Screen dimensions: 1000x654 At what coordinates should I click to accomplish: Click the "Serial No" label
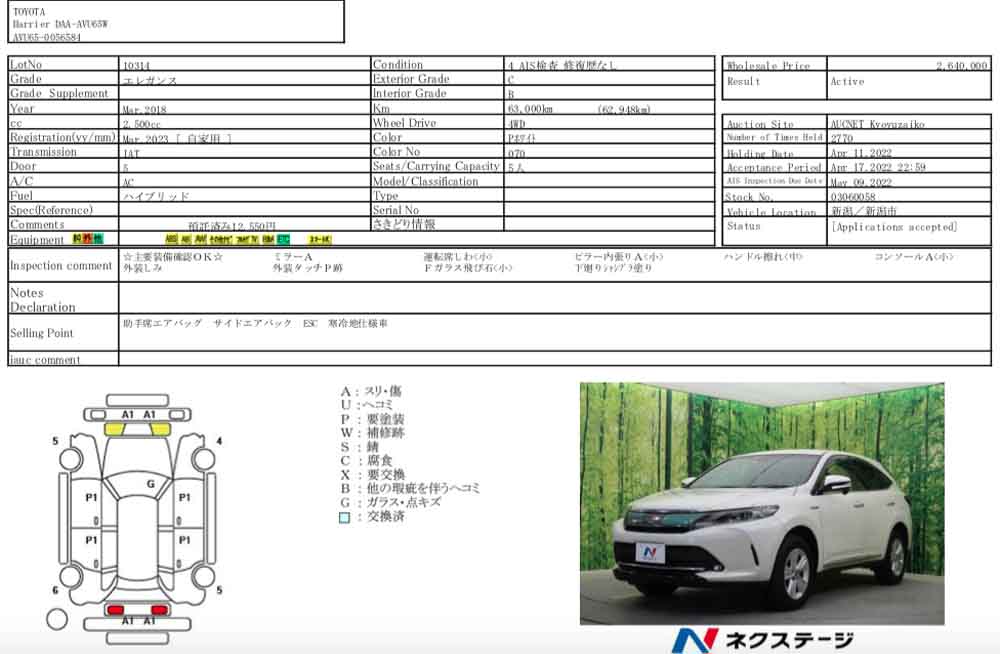(396, 210)
